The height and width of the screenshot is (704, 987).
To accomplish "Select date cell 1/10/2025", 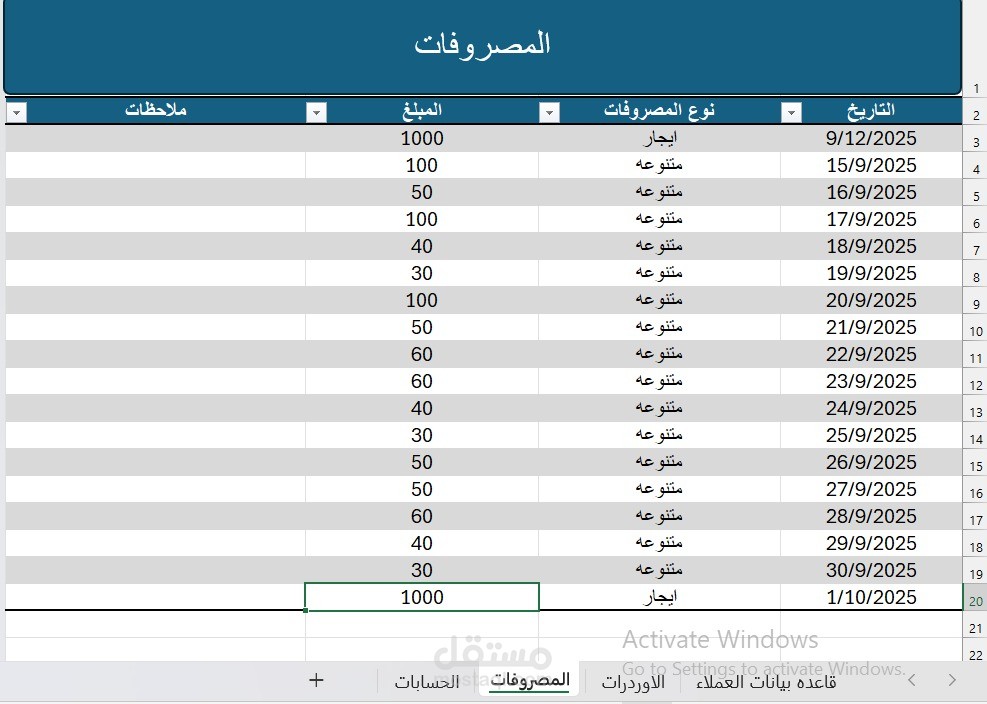I will tap(871, 597).
